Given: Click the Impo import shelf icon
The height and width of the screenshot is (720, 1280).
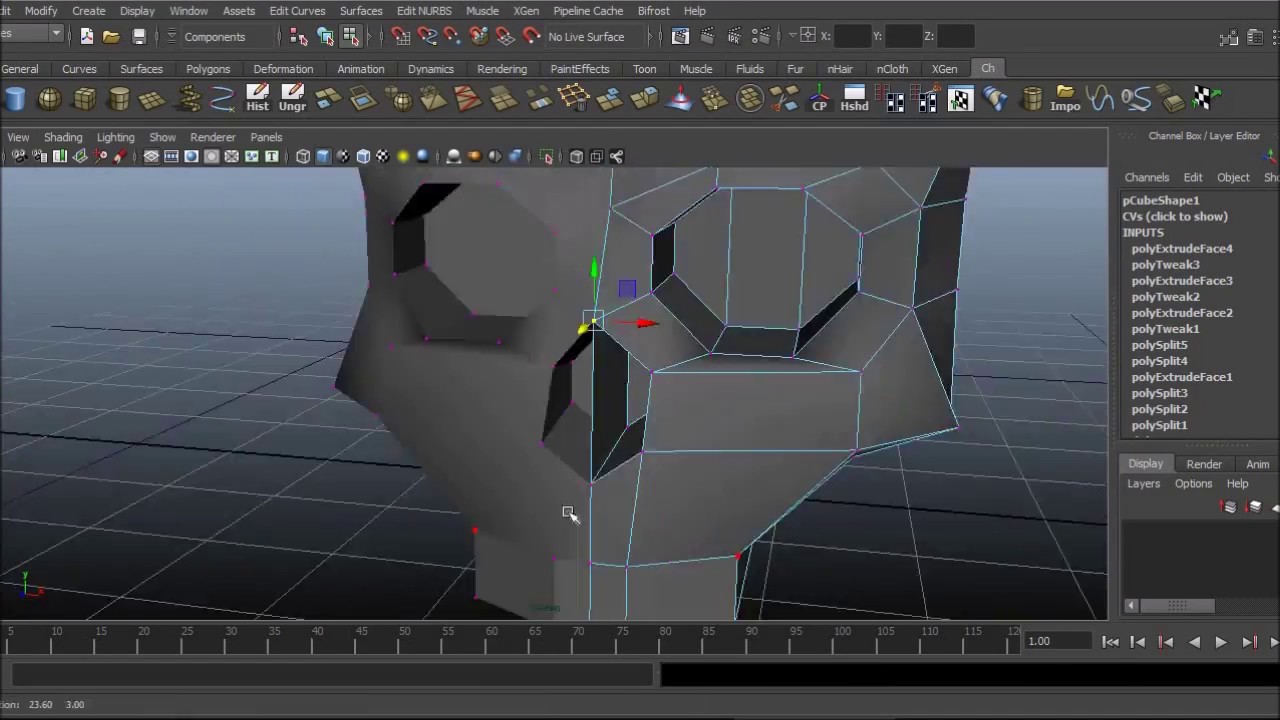Looking at the screenshot, I should point(1065,98).
